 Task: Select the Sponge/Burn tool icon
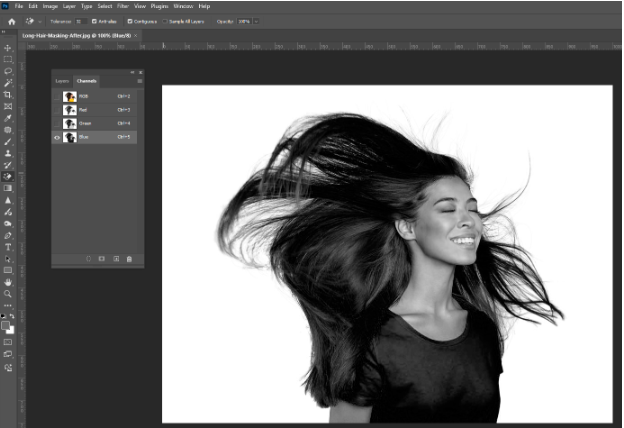pyautogui.click(x=8, y=224)
